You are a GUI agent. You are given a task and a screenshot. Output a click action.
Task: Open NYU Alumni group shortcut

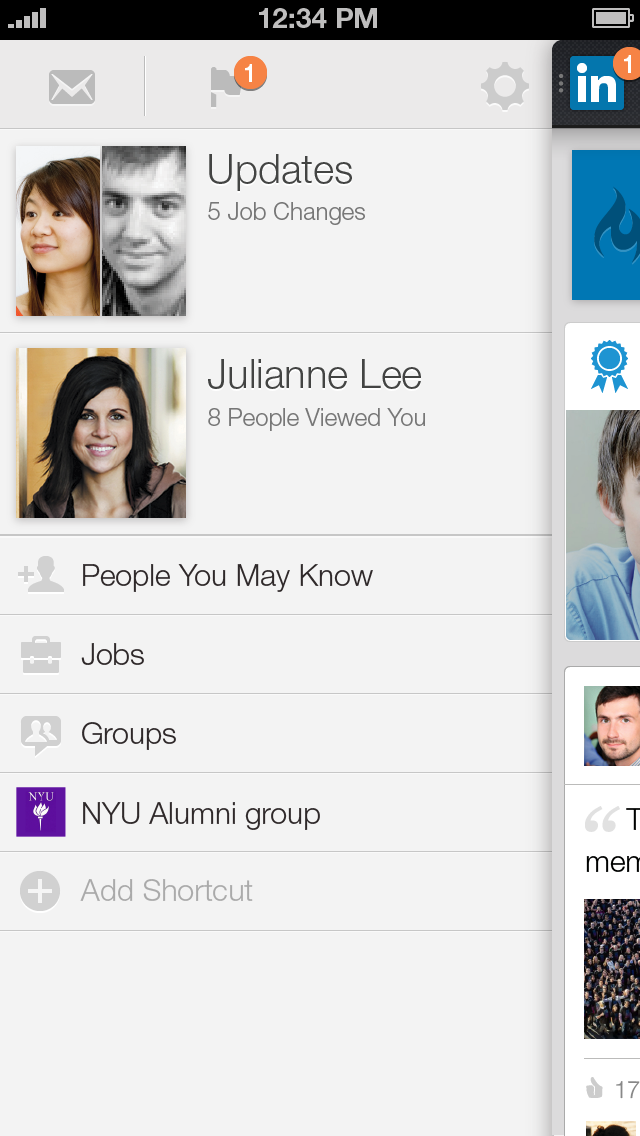(201, 814)
